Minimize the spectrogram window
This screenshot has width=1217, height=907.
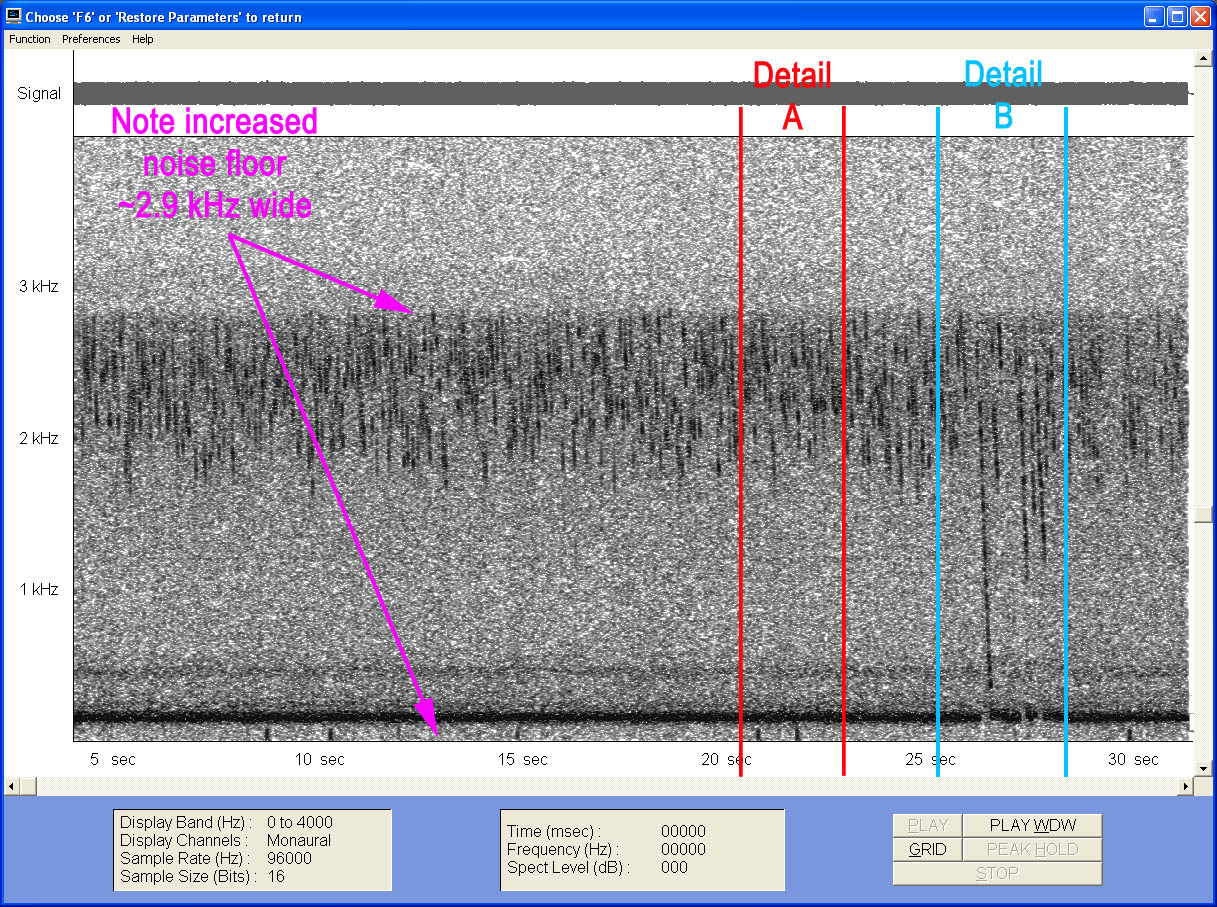point(1155,16)
